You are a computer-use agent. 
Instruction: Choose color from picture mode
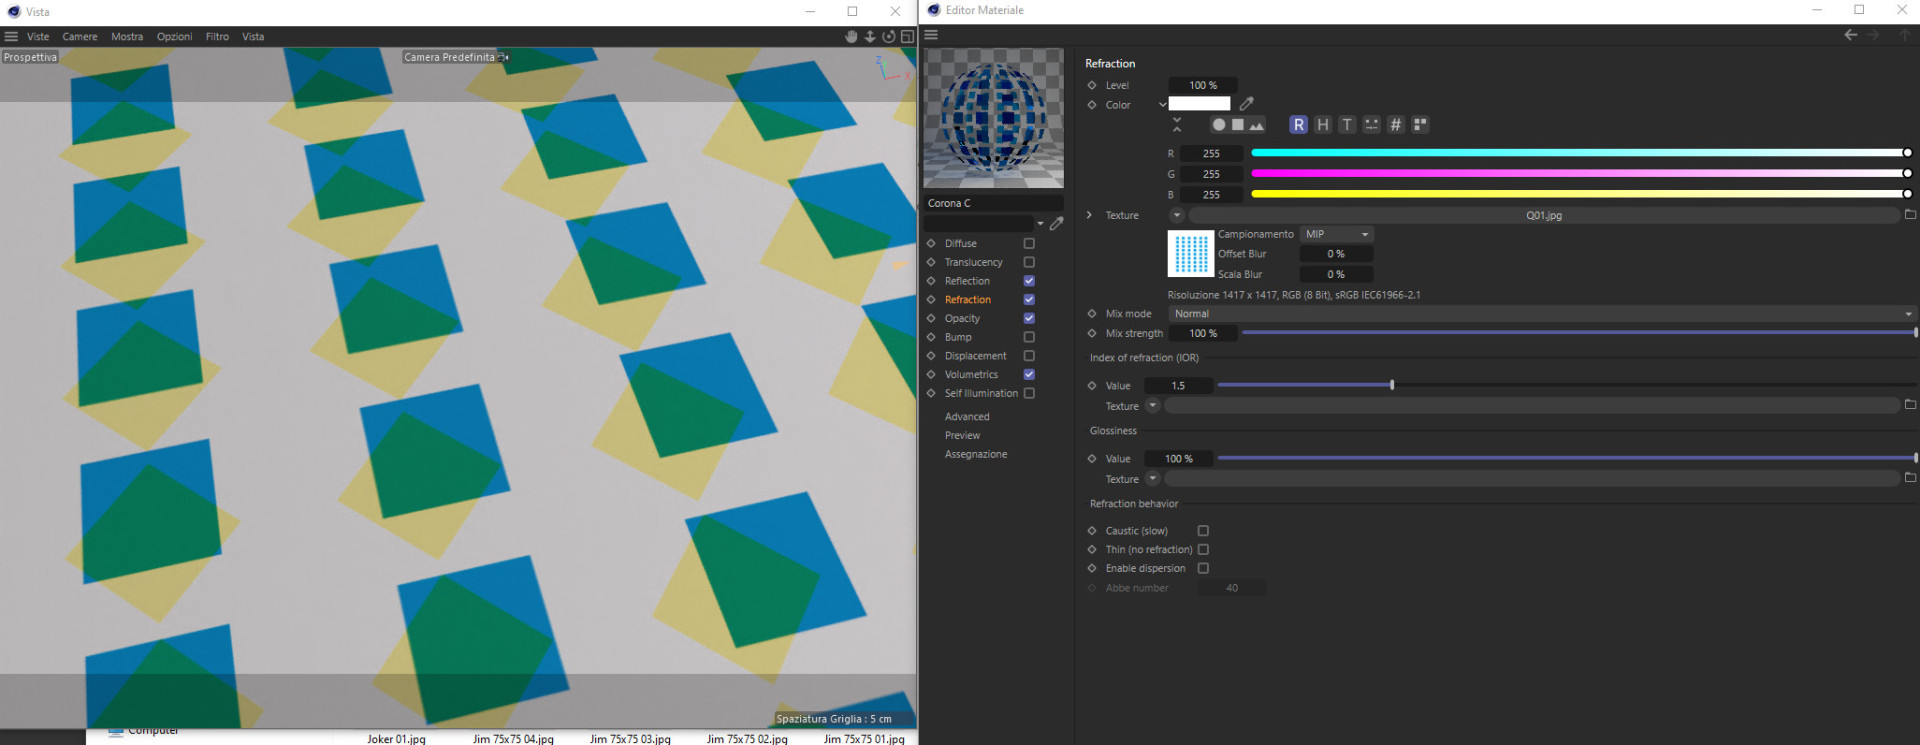(x=1256, y=125)
